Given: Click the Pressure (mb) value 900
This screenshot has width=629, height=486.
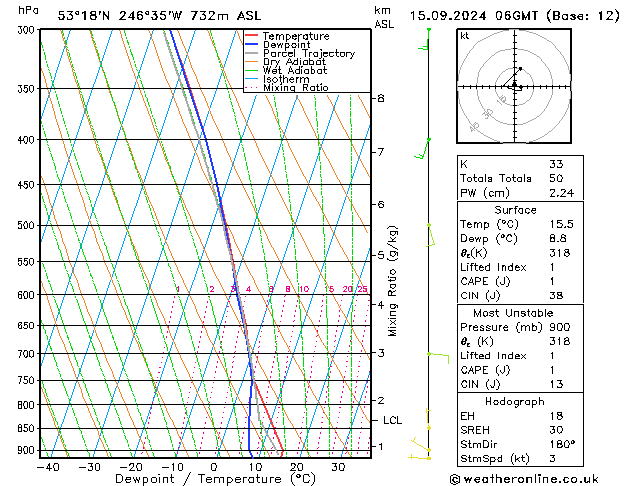Looking at the screenshot, I should point(560,327).
